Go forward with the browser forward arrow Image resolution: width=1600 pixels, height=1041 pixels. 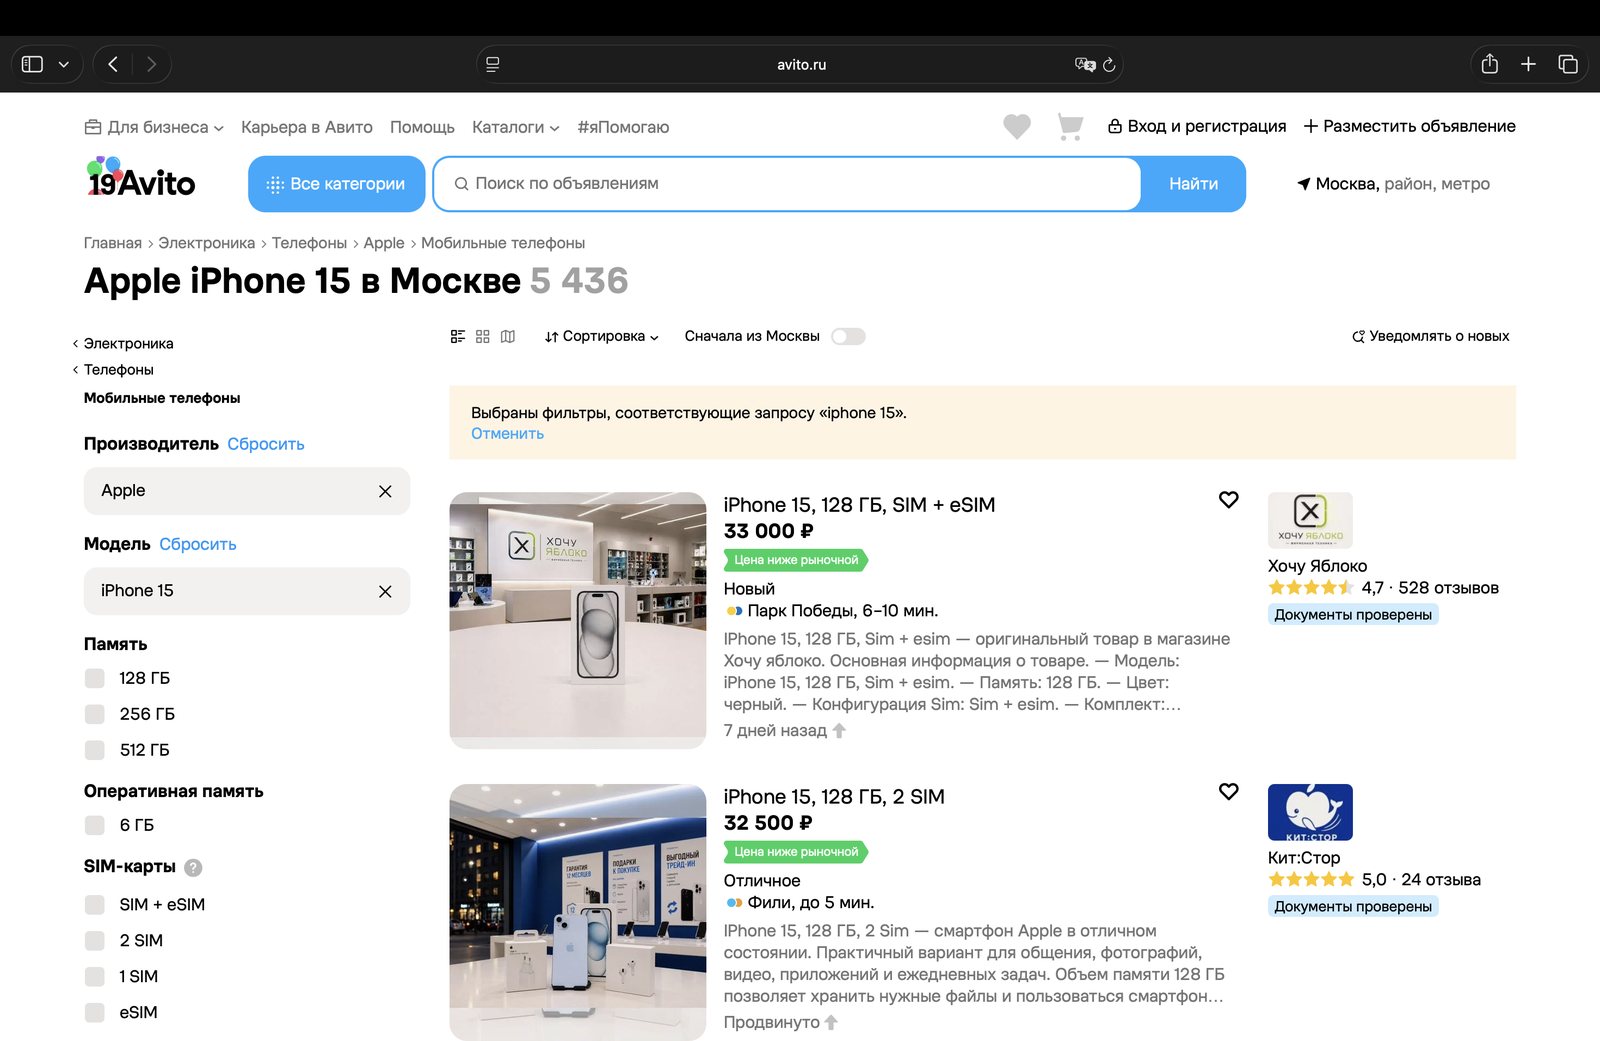151,64
